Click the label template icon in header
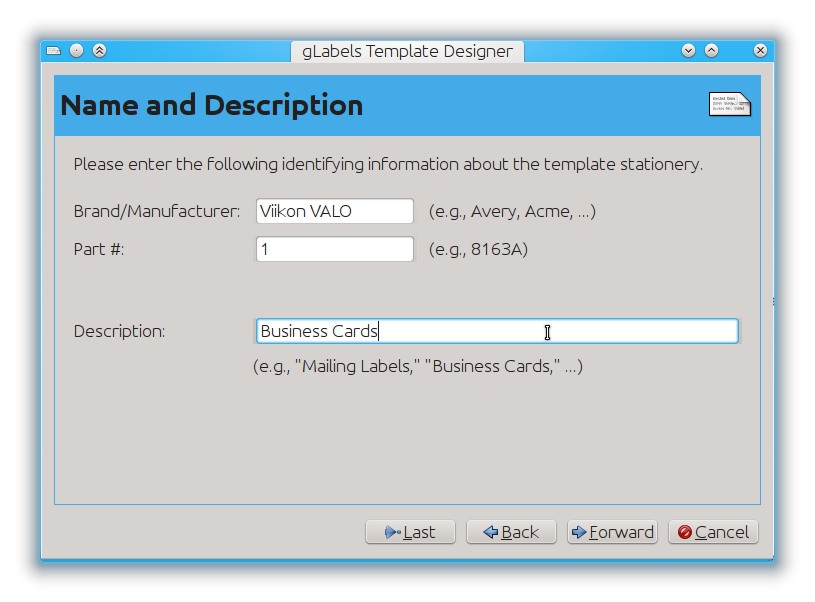Image resolution: width=815 pixels, height=602 pixels. click(x=730, y=104)
